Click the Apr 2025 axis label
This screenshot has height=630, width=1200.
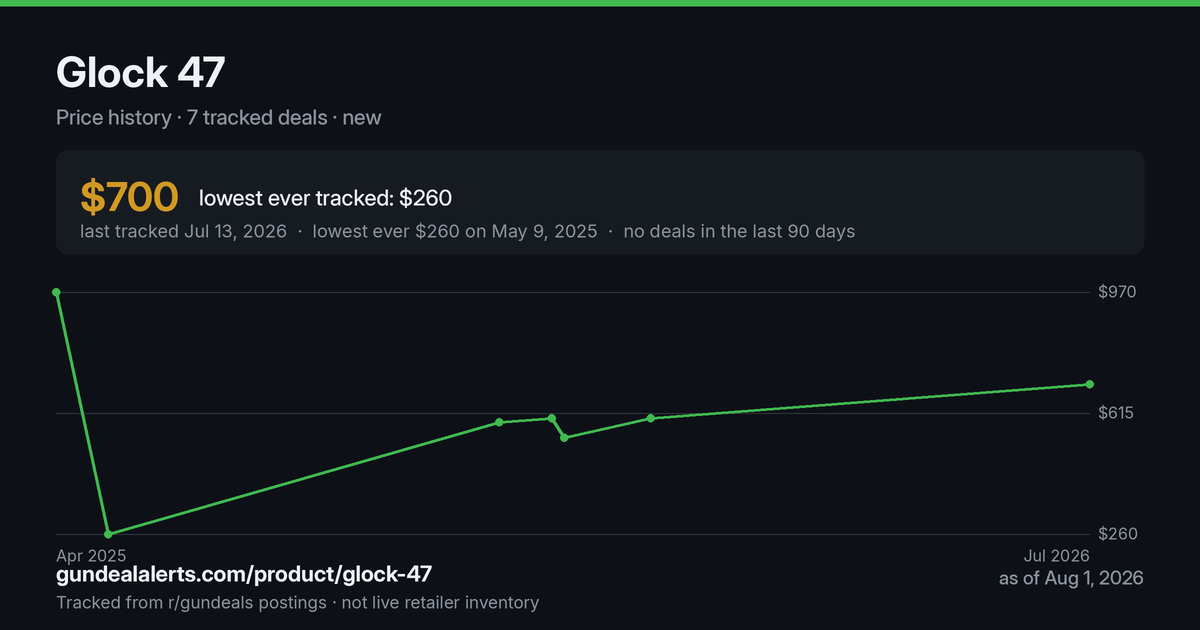(91, 555)
